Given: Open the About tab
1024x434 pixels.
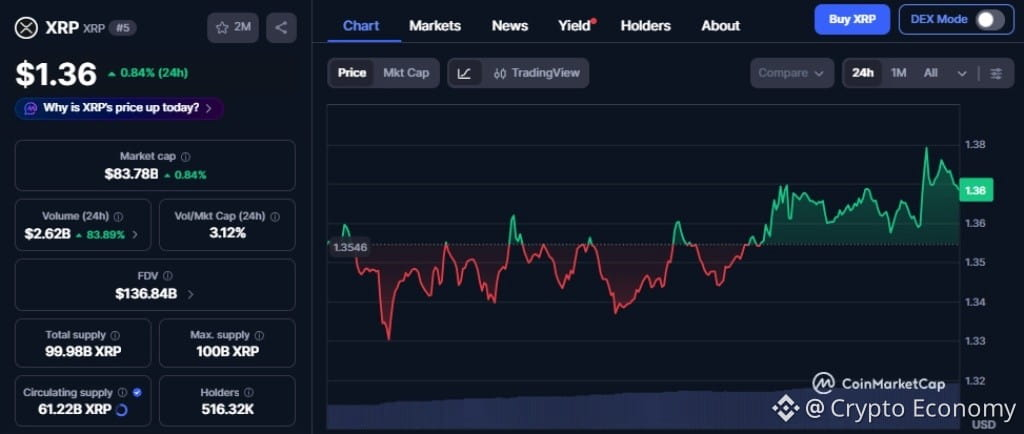Looking at the screenshot, I should [x=720, y=26].
